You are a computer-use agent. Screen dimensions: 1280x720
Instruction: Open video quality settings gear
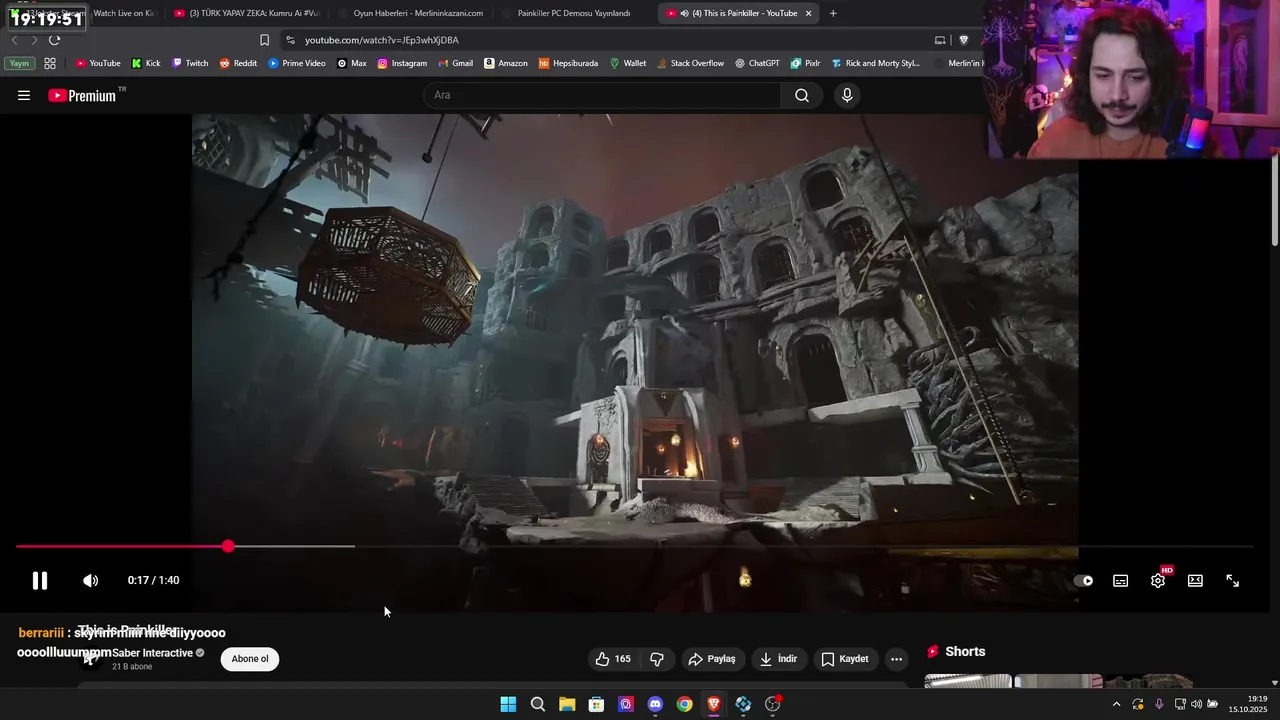click(x=1158, y=580)
